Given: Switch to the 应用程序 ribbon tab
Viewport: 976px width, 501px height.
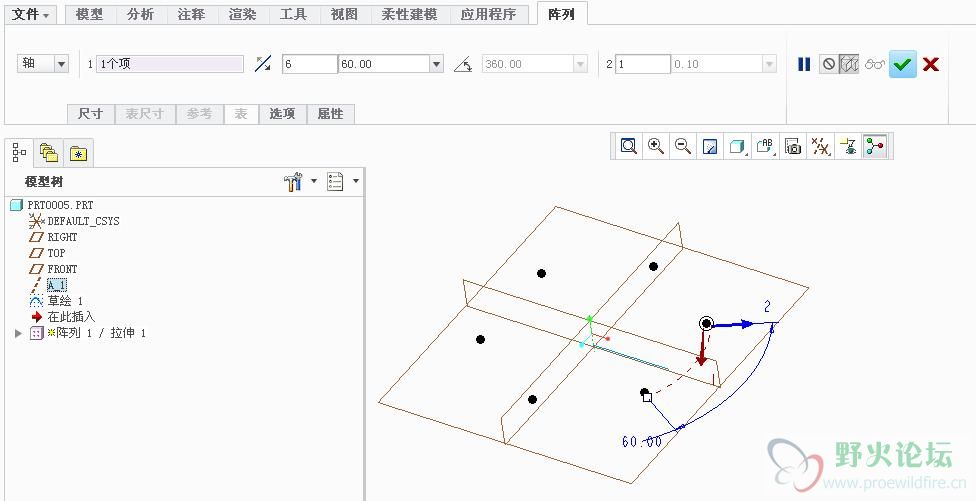Looking at the screenshot, I should click(x=489, y=14).
